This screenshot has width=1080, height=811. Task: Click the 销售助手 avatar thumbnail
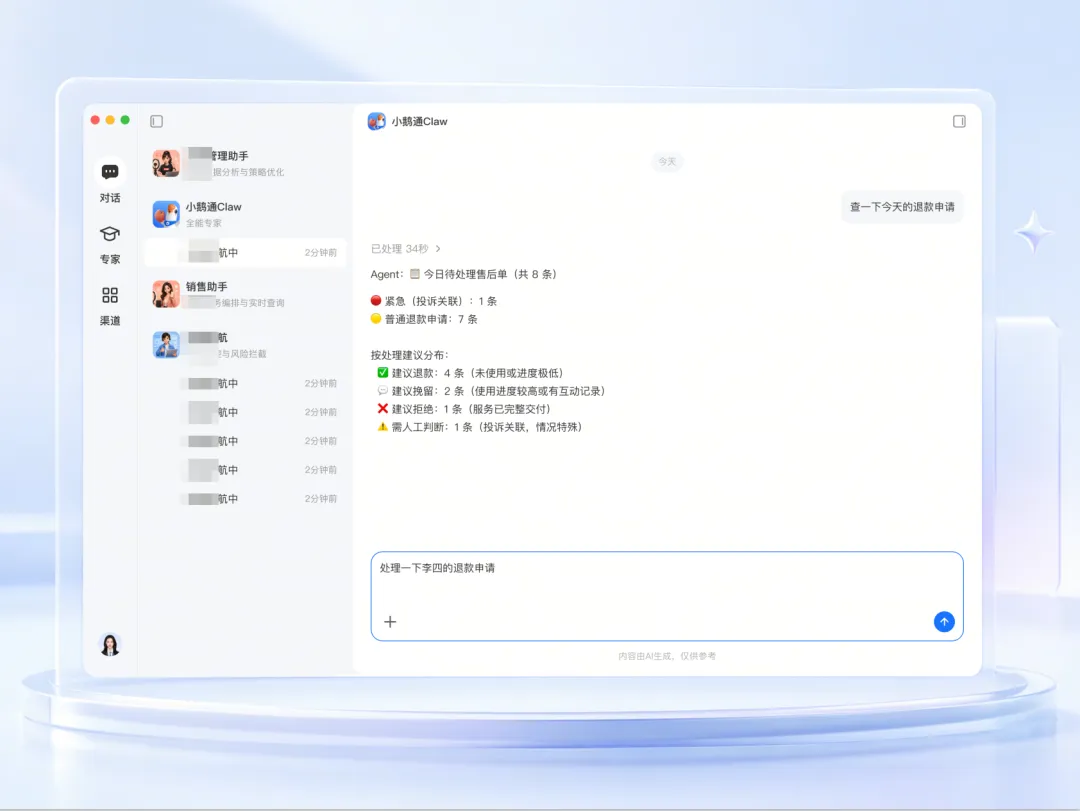(x=166, y=294)
